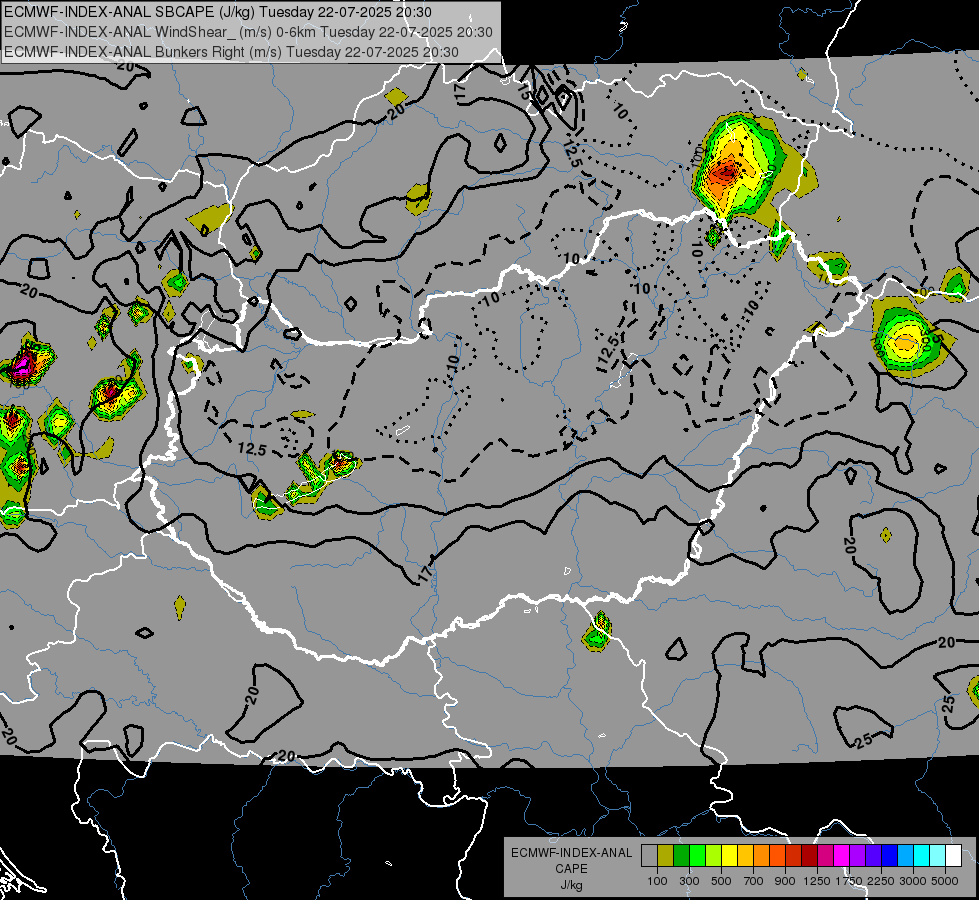Image resolution: width=979 pixels, height=900 pixels.
Task: Click the CAPE label in legend
Action: [571, 869]
